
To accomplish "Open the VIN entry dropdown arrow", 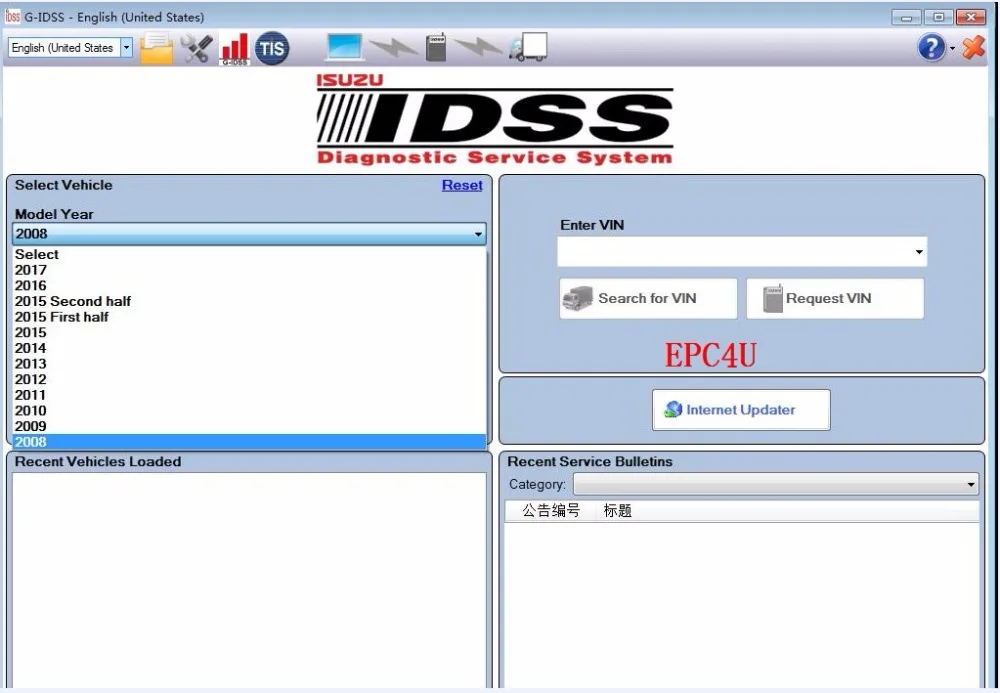I will [x=919, y=251].
